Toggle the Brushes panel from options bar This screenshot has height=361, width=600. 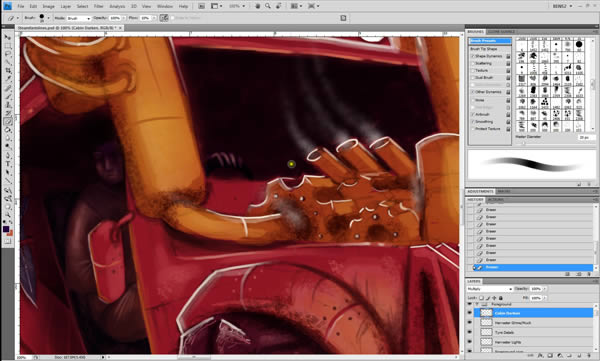pos(343,18)
